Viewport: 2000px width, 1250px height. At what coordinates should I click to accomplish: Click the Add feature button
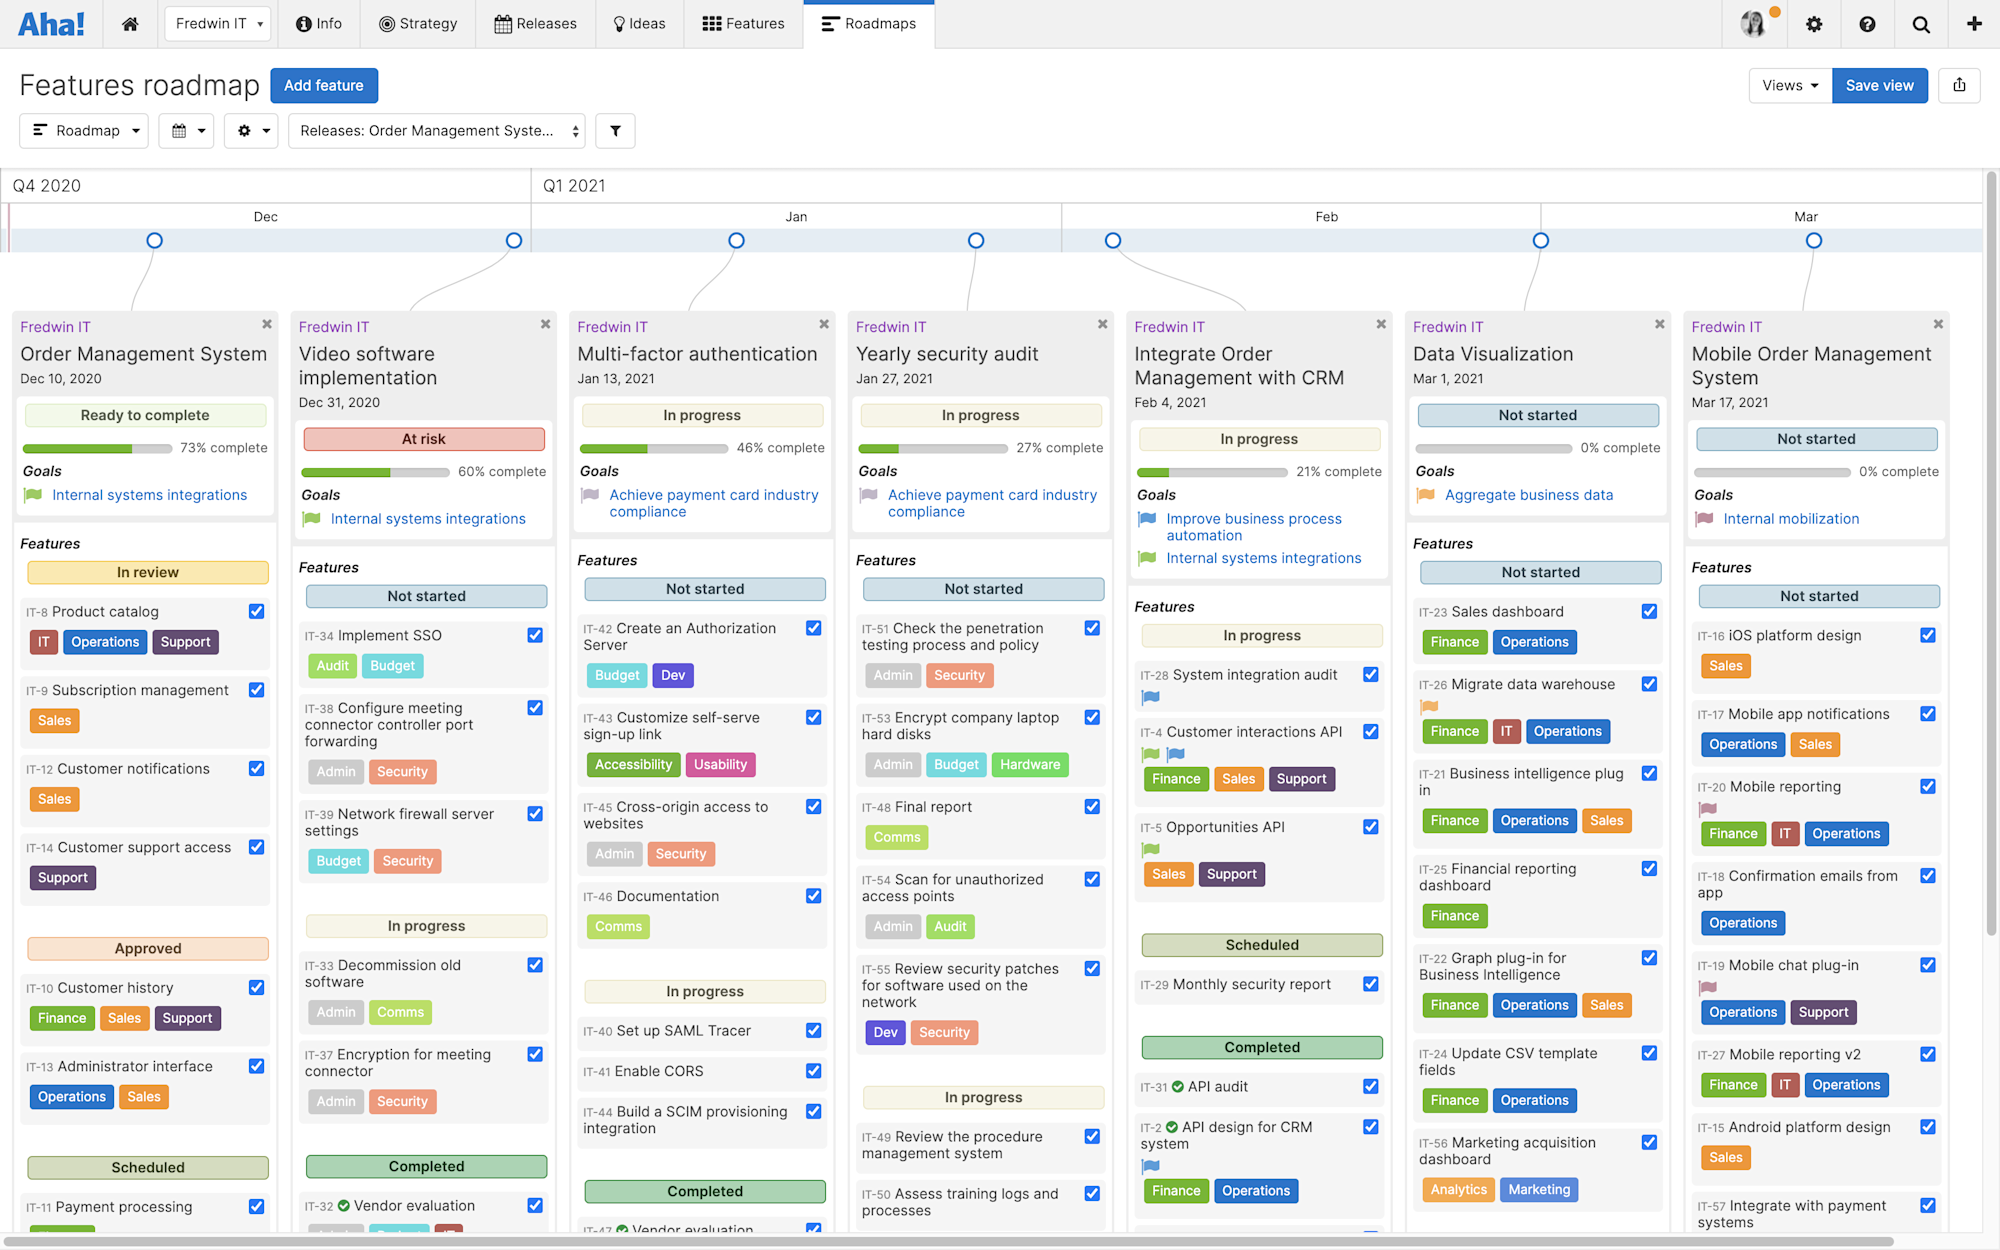click(323, 85)
